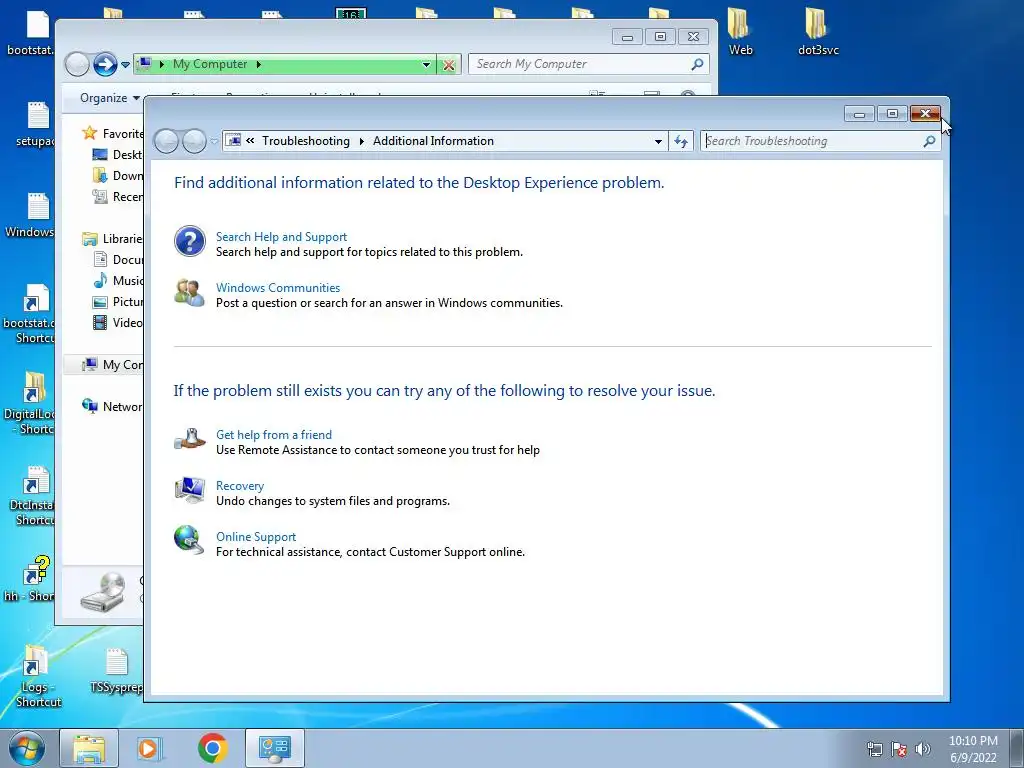The width and height of the screenshot is (1024, 768).
Task: Open Get help from a friend
Action: click(274, 434)
